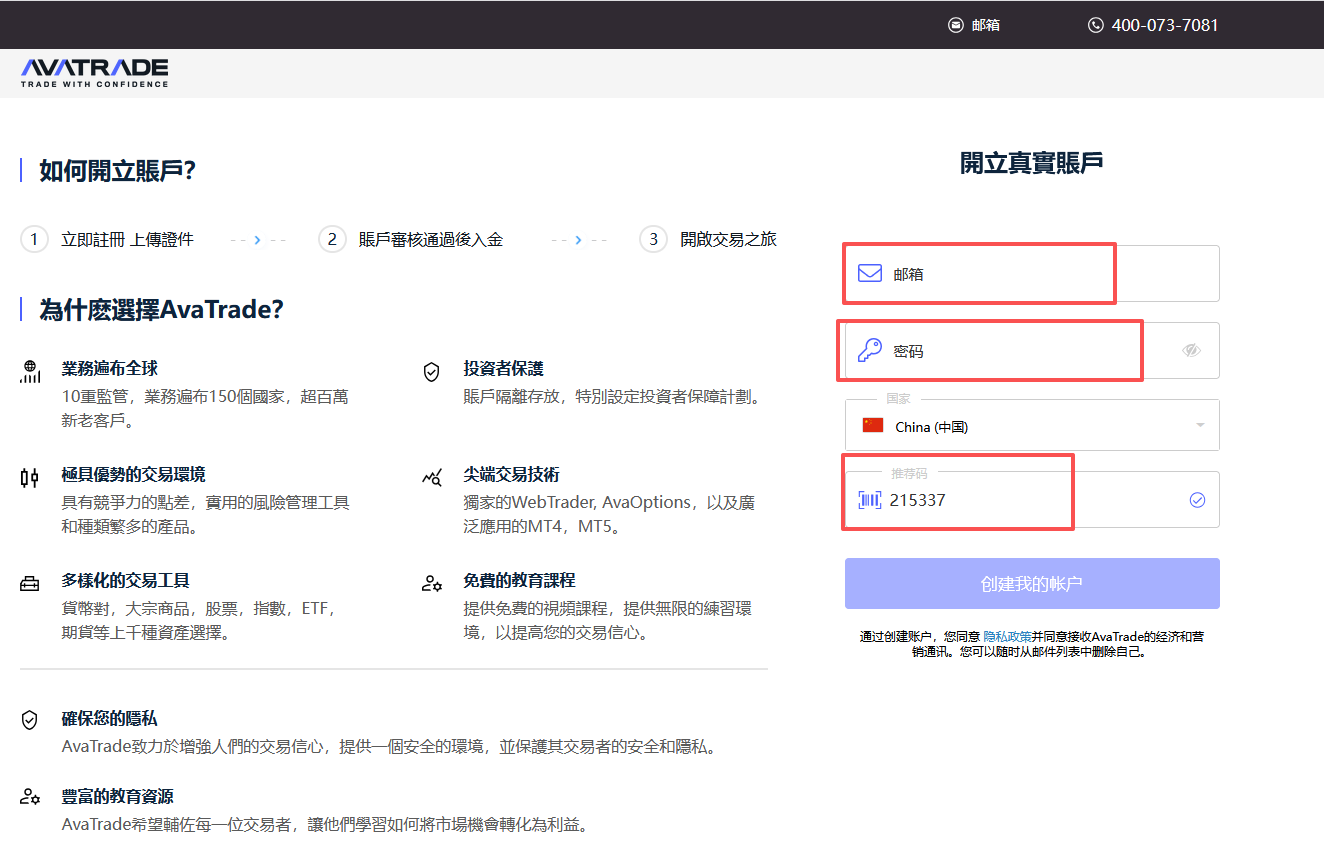Click the shield icon next to 投資者保護
The image size is (1324, 858).
coord(432,372)
